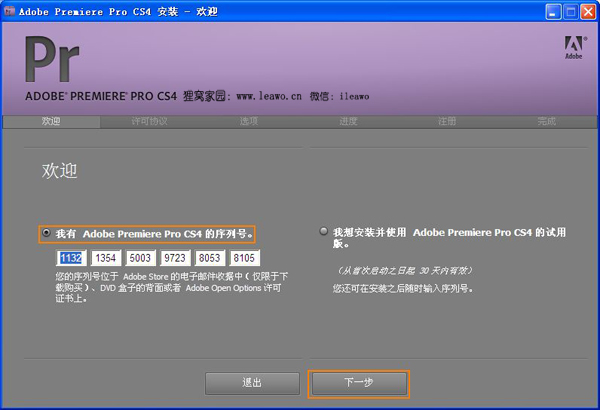Image resolution: width=600 pixels, height=410 pixels.
Task: Click the 退出 (Exit) button
Action: (x=252, y=383)
